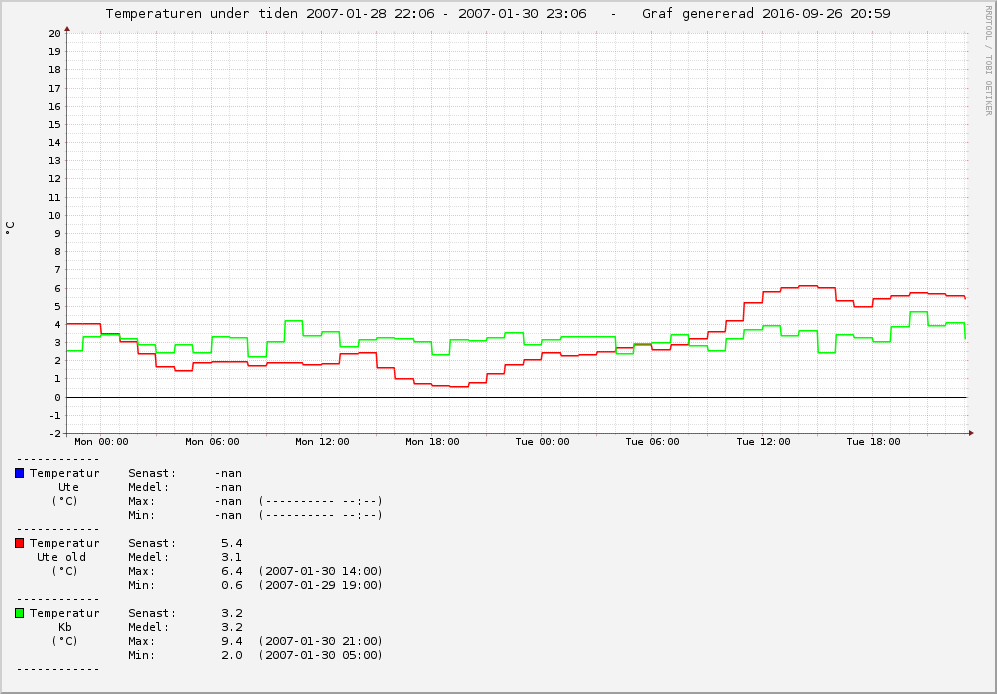Click the red Temperatur Ute old swatch

[x=20, y=543]
